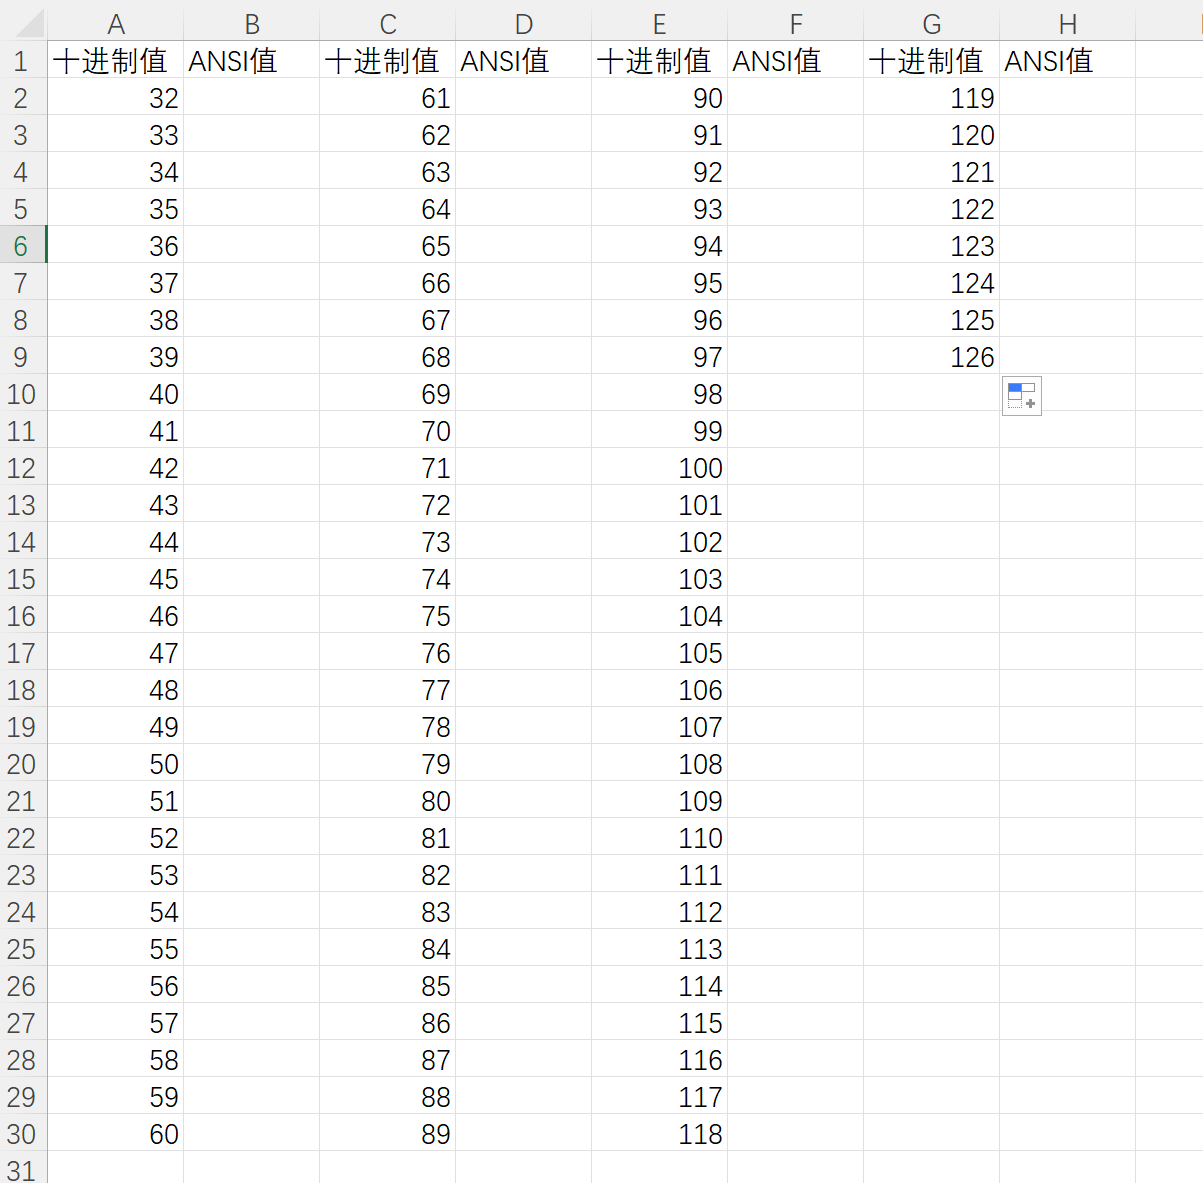
Task: Click the 十进制值 header cell in column G
Action: coord(931,60)
